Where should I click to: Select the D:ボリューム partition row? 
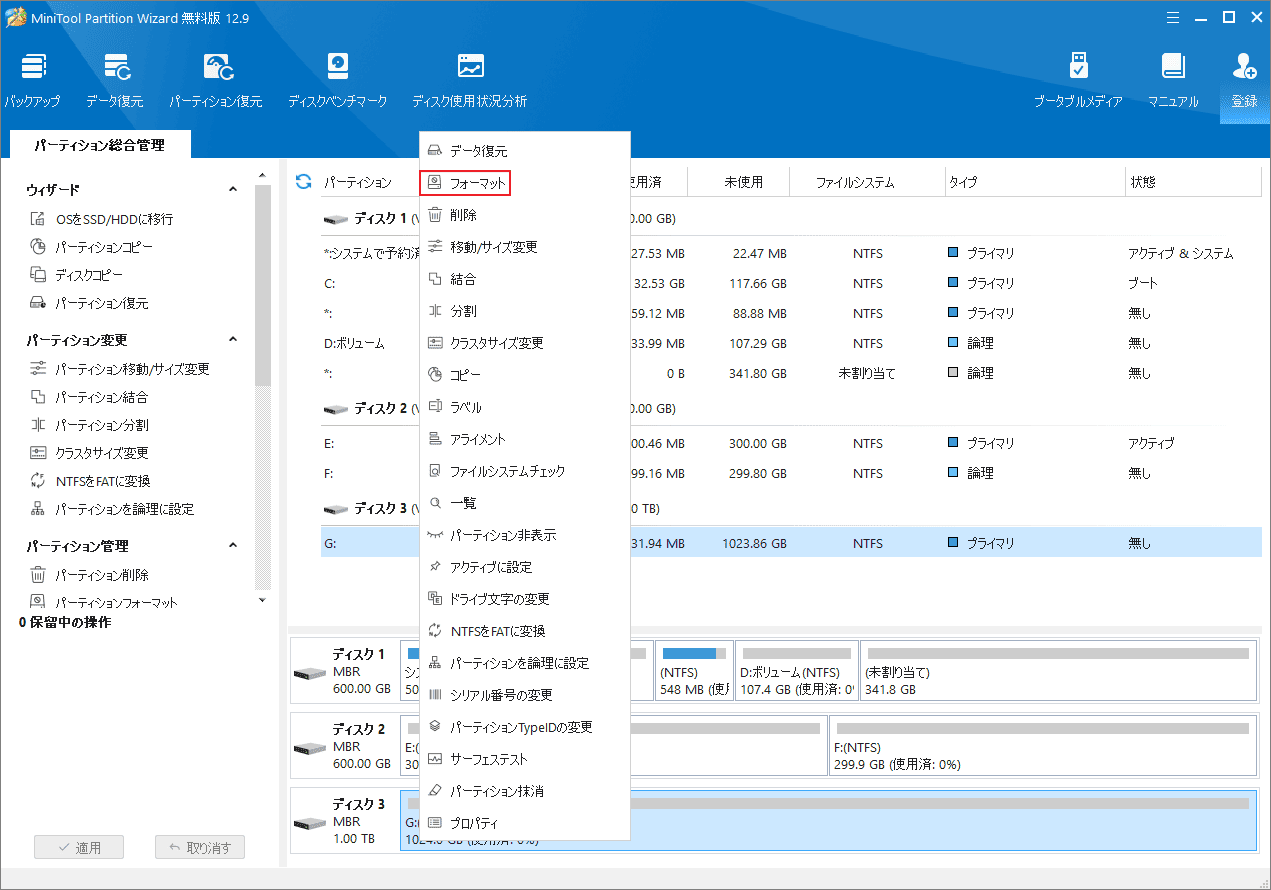tap(791, 343)
